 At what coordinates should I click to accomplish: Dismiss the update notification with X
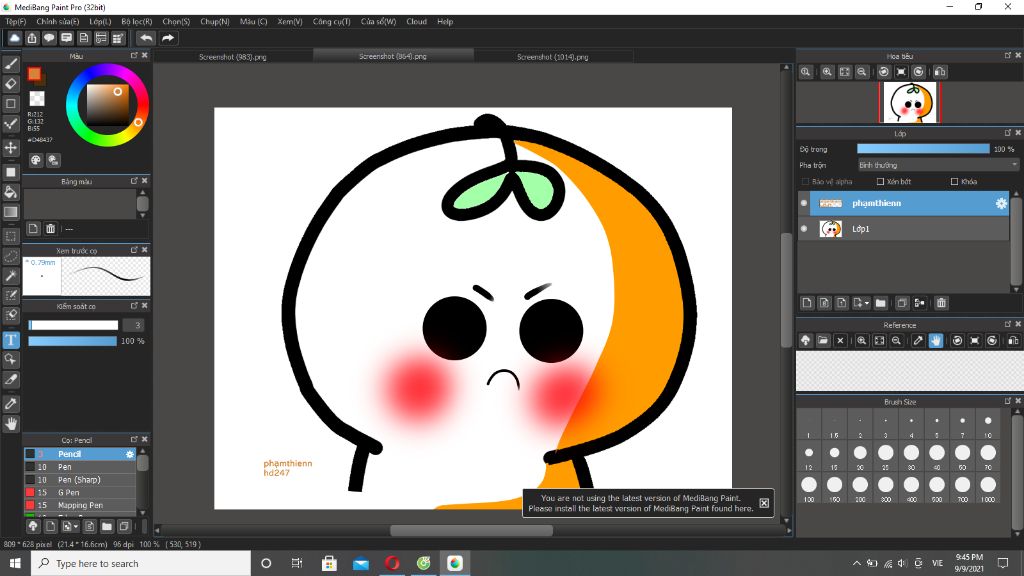(x=764, y=503)
